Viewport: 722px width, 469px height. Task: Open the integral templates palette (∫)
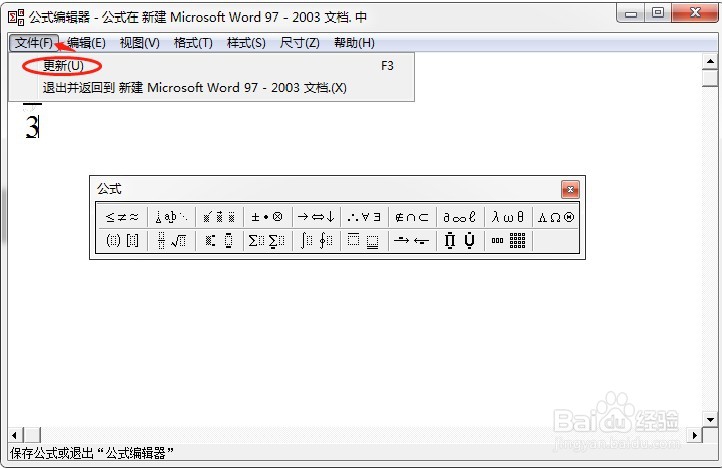pos(316,240)
